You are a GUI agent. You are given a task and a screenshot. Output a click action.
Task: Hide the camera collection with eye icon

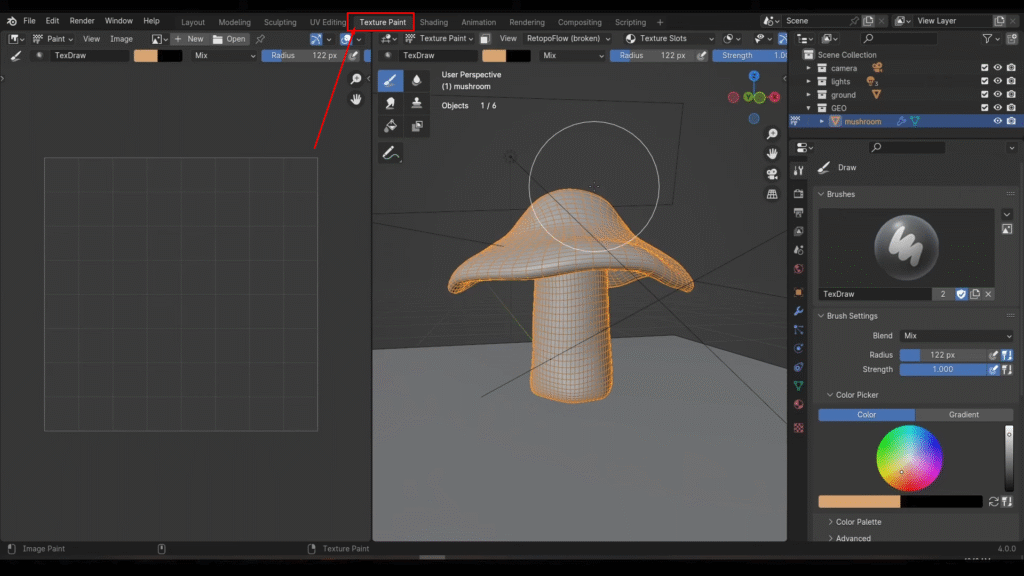(997, 68)
